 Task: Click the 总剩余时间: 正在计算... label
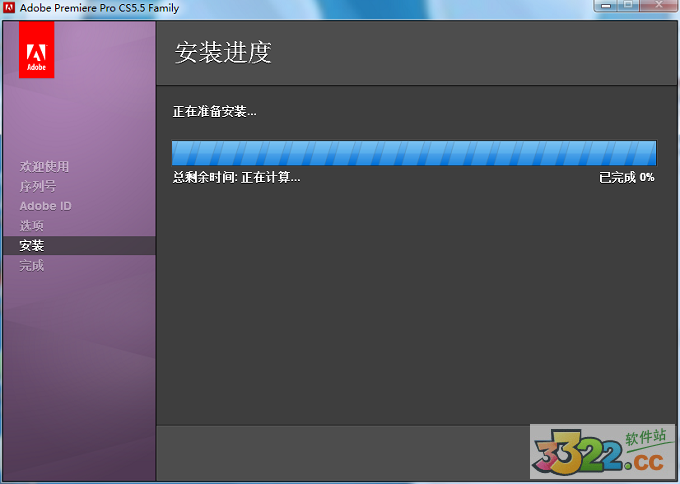pyautogui.click(x=236, y=177)
